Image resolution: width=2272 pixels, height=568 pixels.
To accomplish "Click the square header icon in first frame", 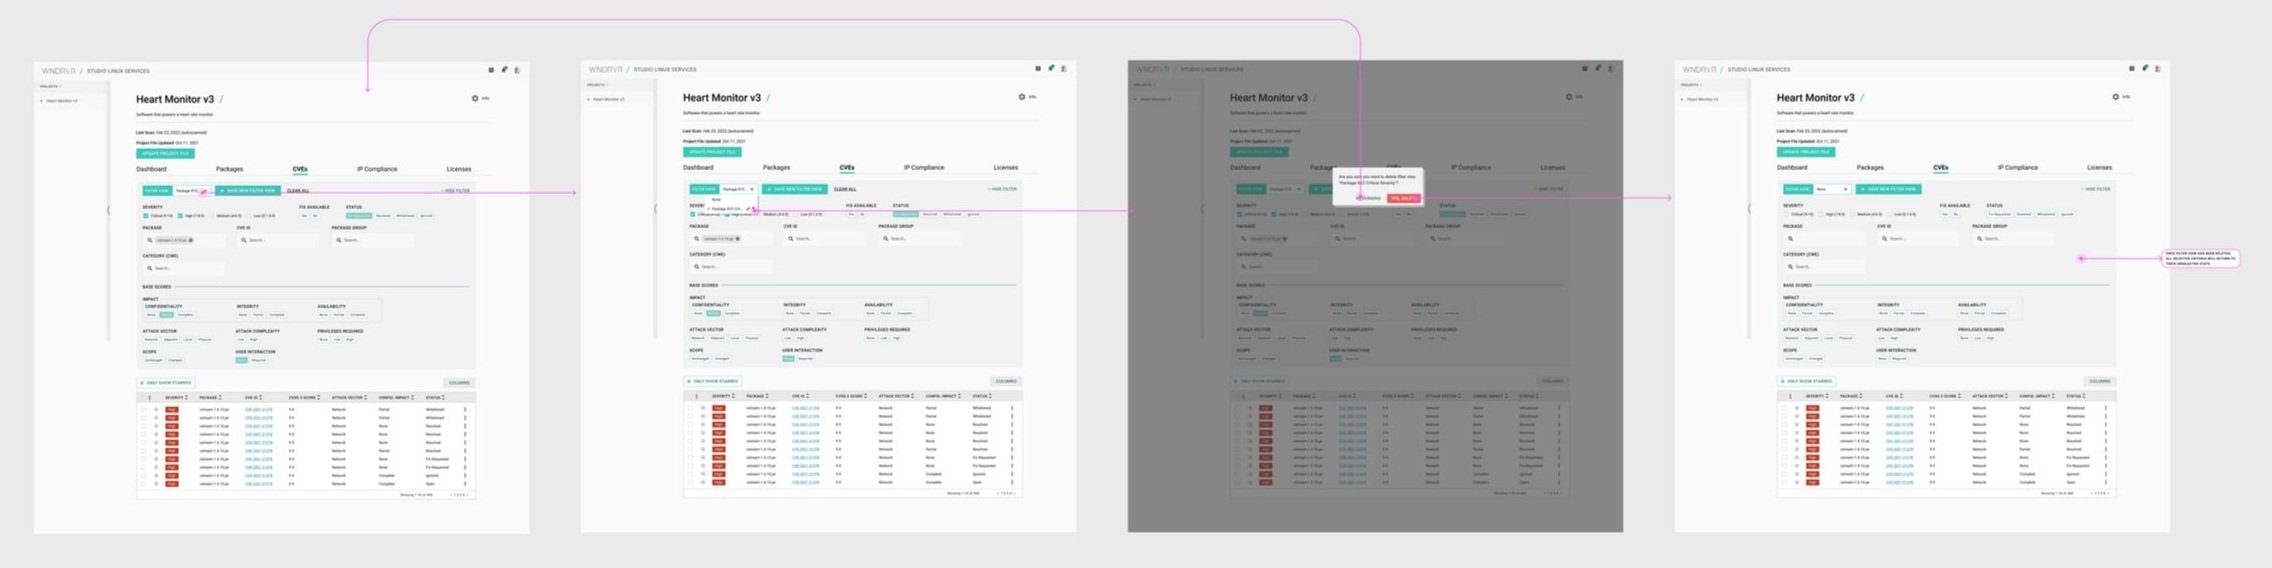I will tap(491, 70).
